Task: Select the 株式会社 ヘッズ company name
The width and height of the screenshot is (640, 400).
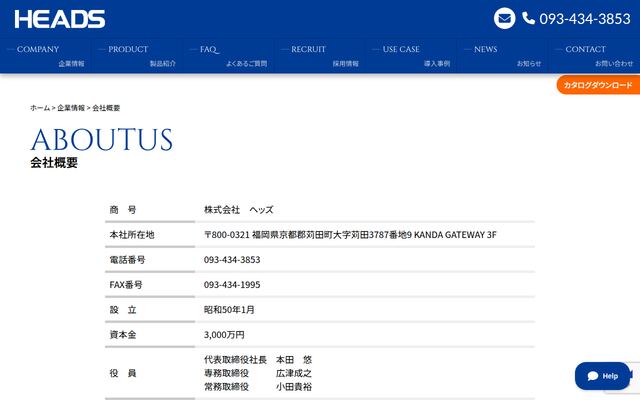Action: [239, 210]
